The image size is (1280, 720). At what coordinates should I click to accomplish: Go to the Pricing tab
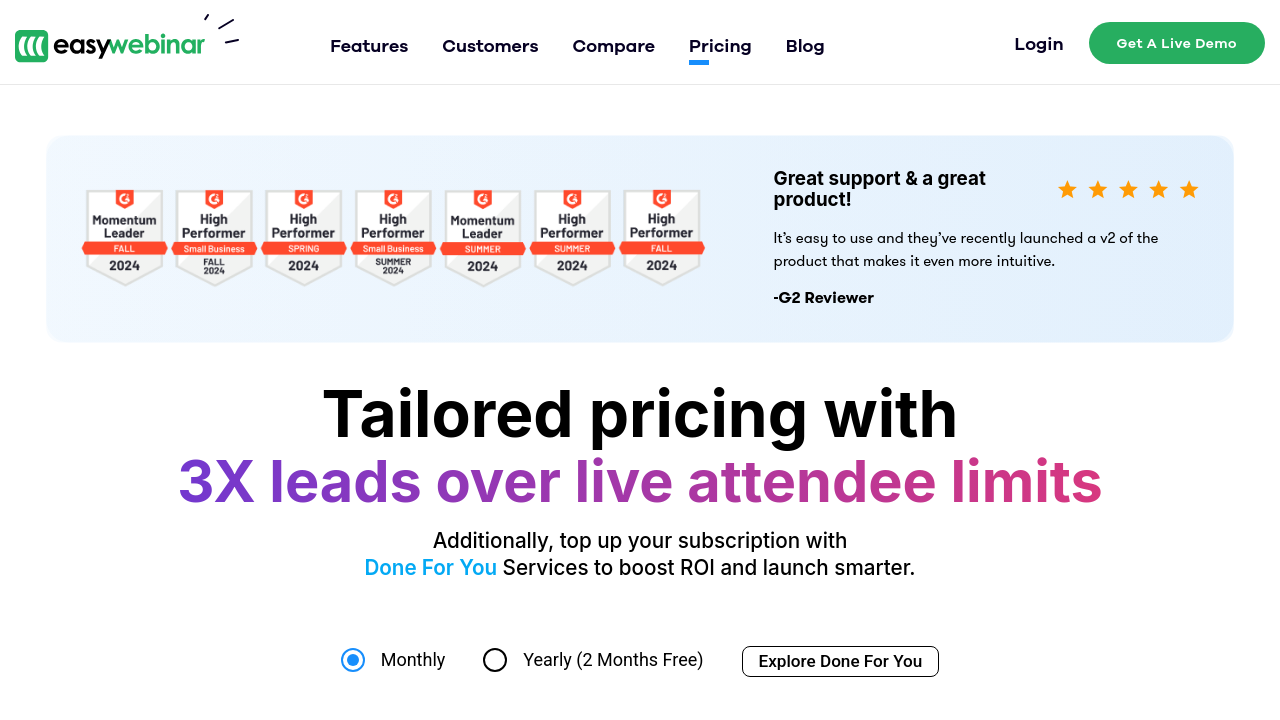point(720,46)
